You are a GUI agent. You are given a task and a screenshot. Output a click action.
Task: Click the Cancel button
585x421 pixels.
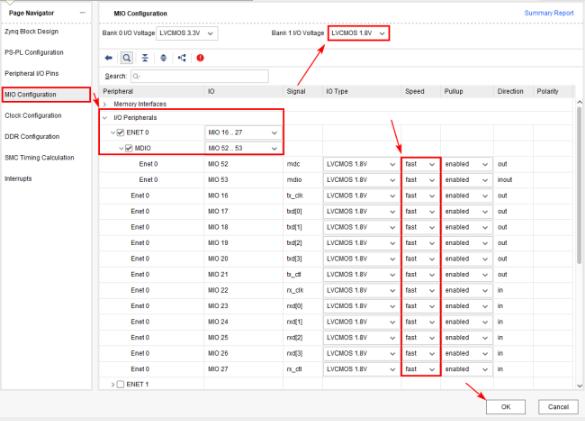558,407
